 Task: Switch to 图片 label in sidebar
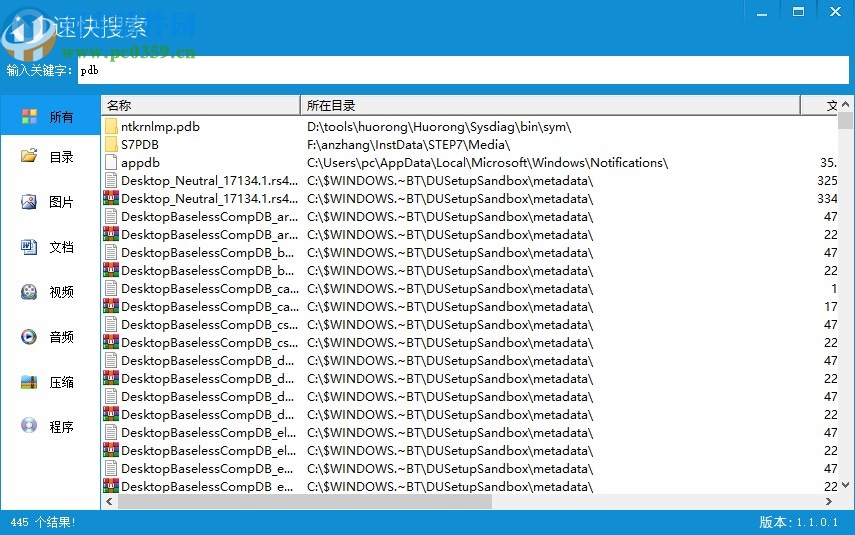coord(61,202)
